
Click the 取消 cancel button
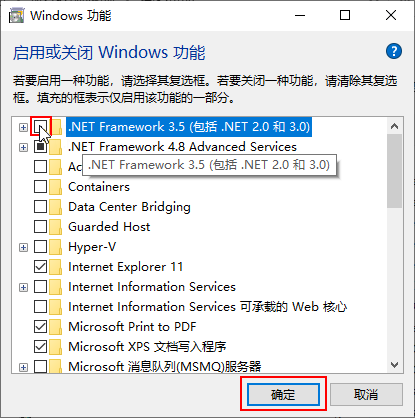(x=366, y=394)
